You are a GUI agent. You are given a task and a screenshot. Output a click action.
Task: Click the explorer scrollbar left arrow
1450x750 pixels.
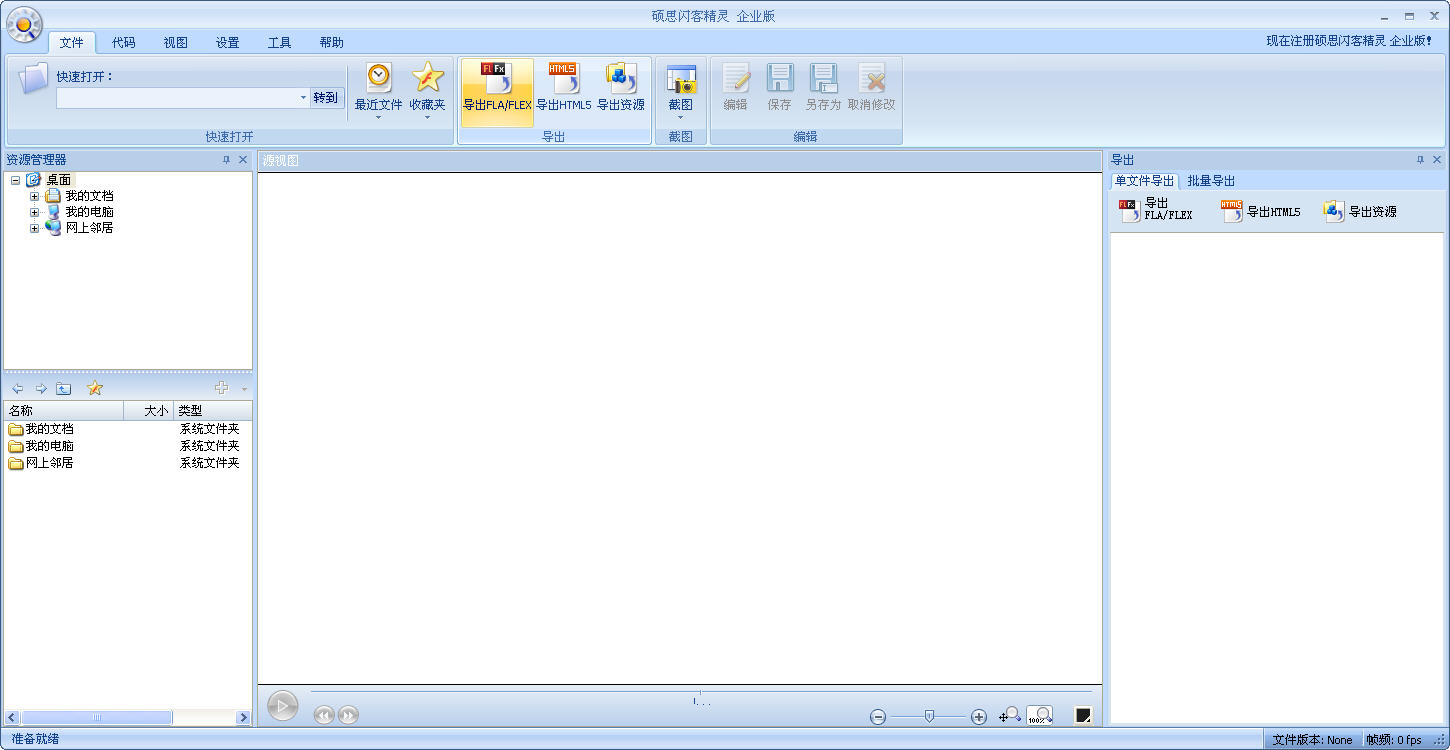coord(12,717)
